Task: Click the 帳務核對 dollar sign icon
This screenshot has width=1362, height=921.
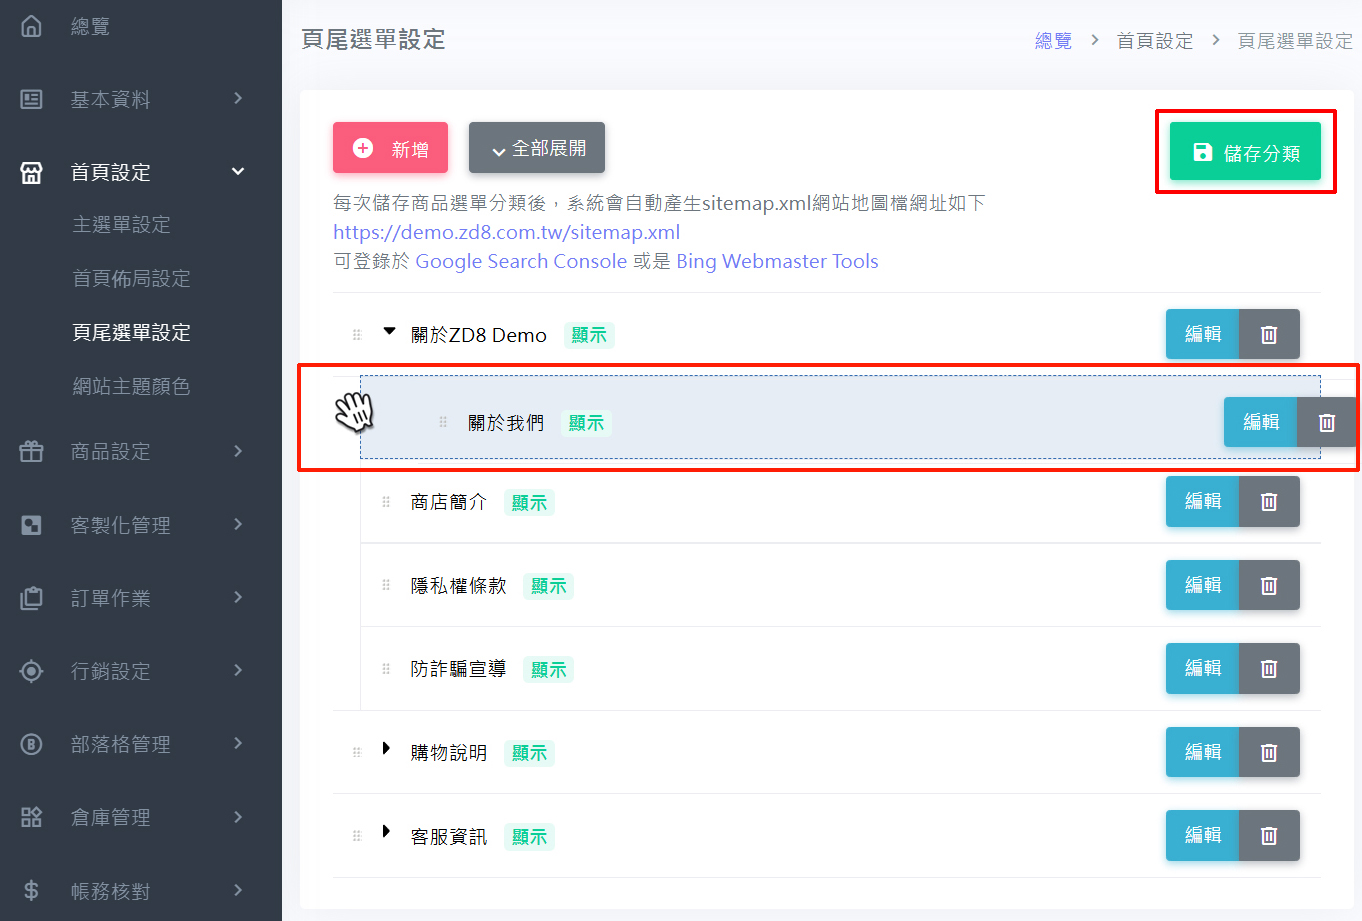Action: coord(32,890)
